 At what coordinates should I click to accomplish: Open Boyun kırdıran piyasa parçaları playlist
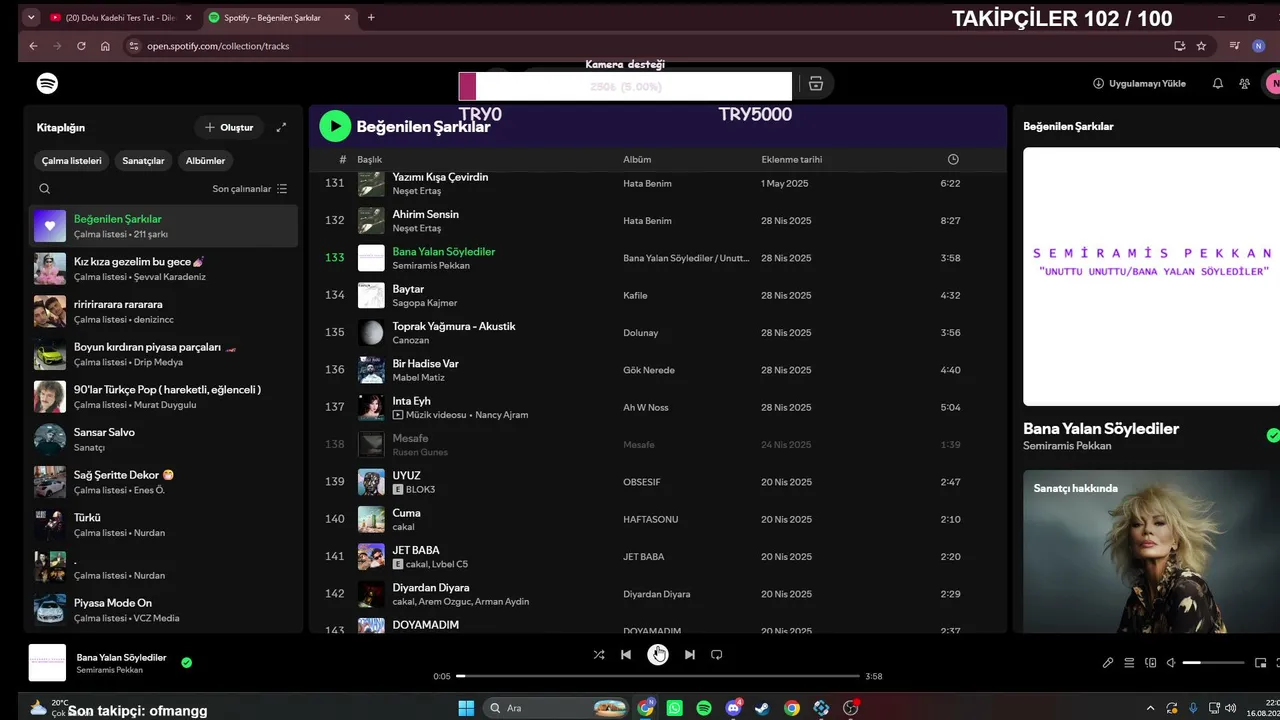[x=163, y=354]
